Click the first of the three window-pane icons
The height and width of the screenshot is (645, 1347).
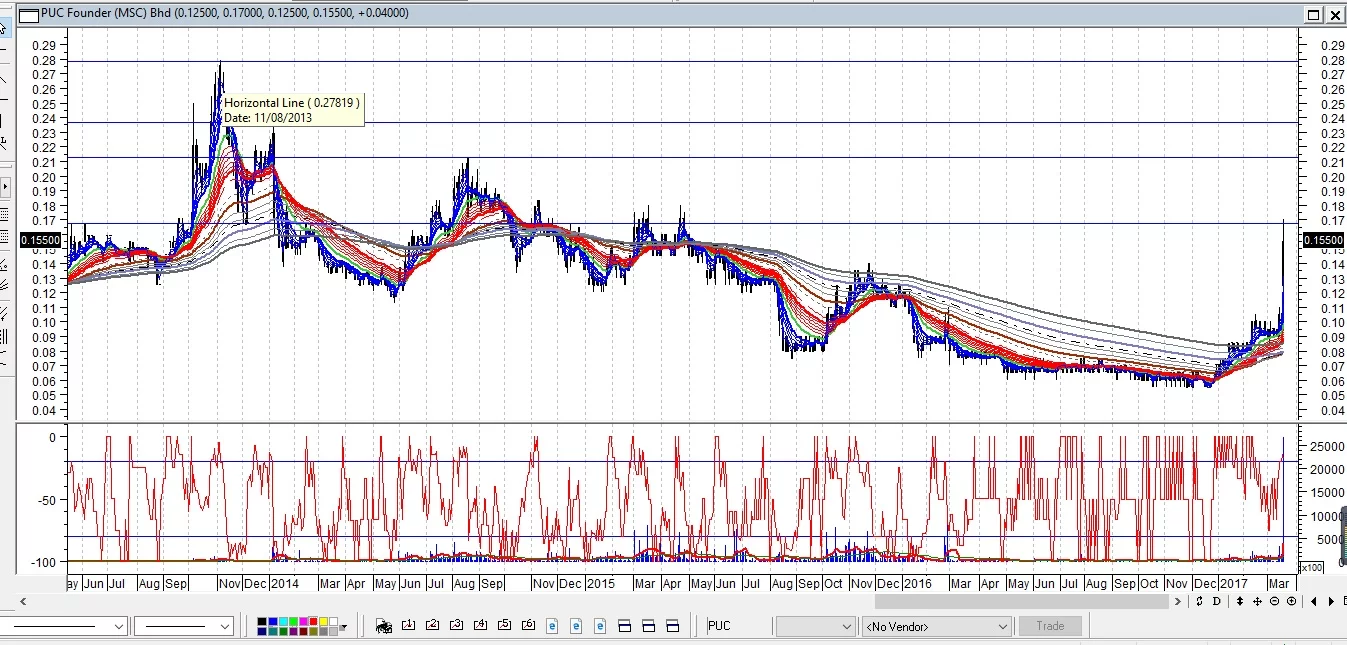[x=624, y=626]
